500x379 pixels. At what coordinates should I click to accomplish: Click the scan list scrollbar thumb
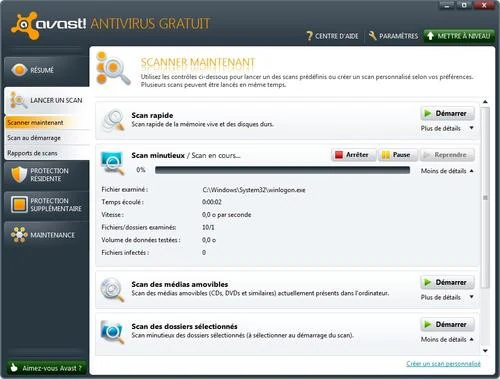tap(486, 197)
